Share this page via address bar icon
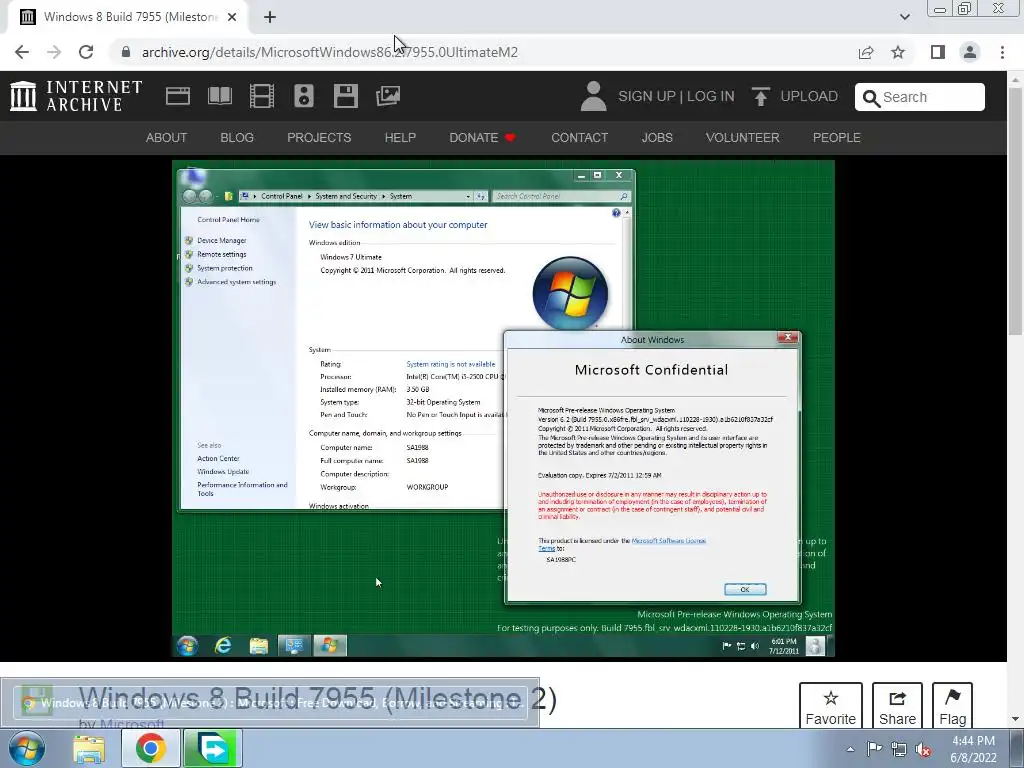This screenshot has height=768, width=1024. click(866, 52)
